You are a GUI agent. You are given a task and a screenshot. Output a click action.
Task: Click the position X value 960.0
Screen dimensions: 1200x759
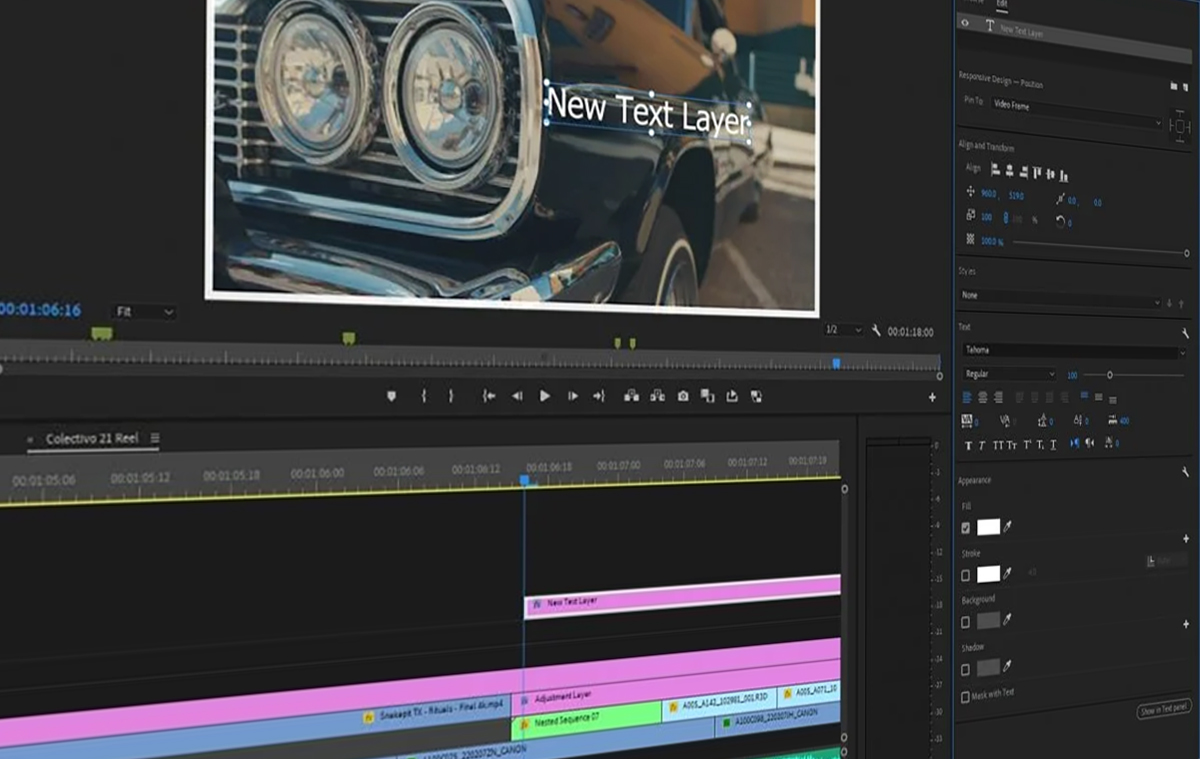[x=989, y=194]
